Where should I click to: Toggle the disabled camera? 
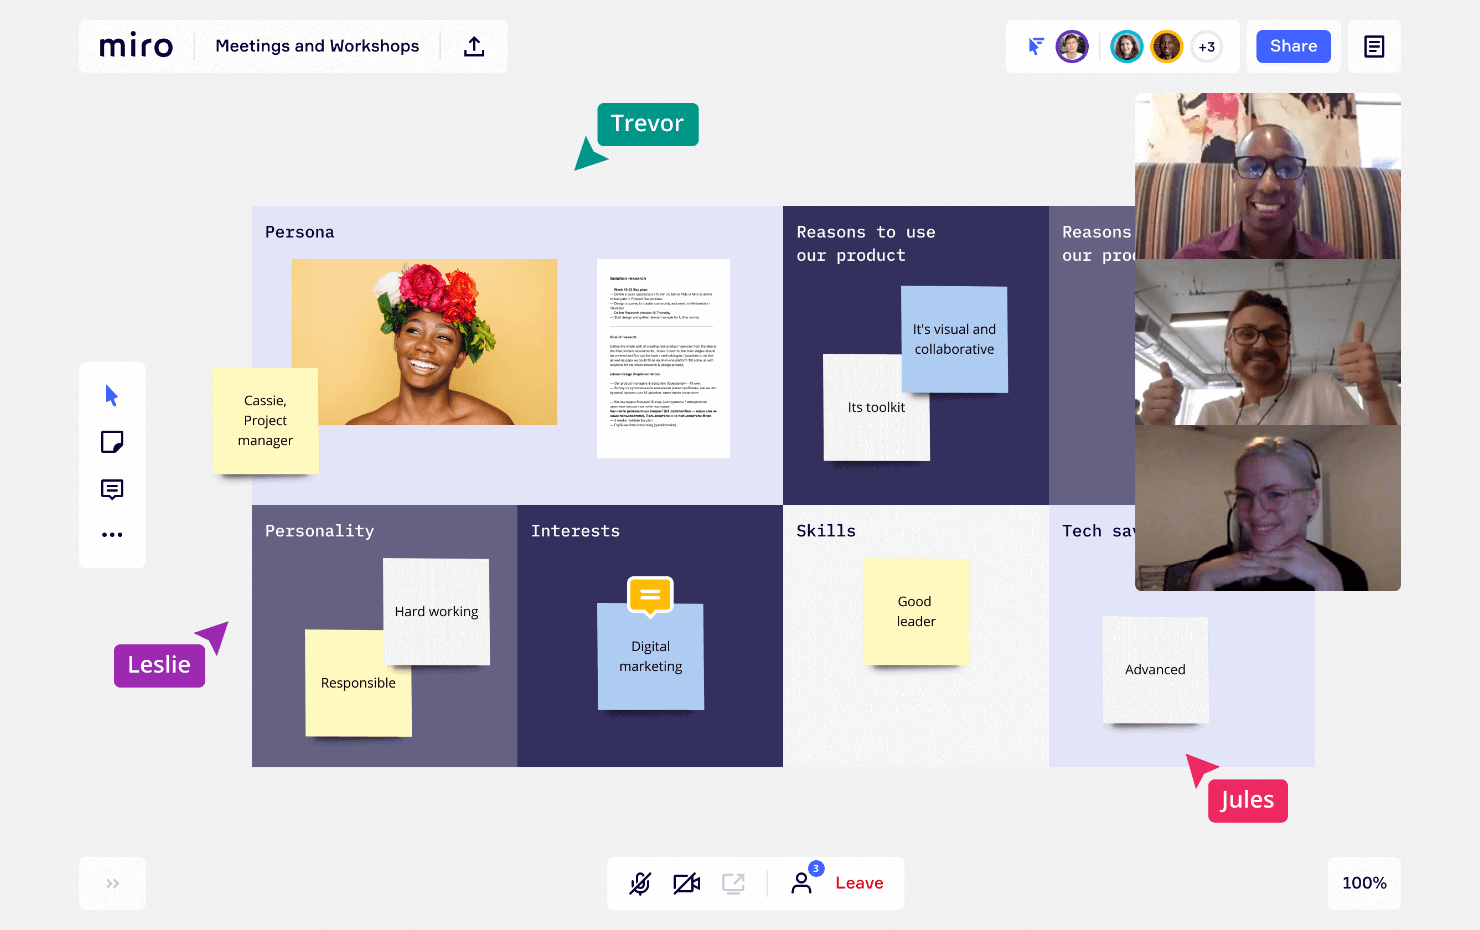point(687,883)
